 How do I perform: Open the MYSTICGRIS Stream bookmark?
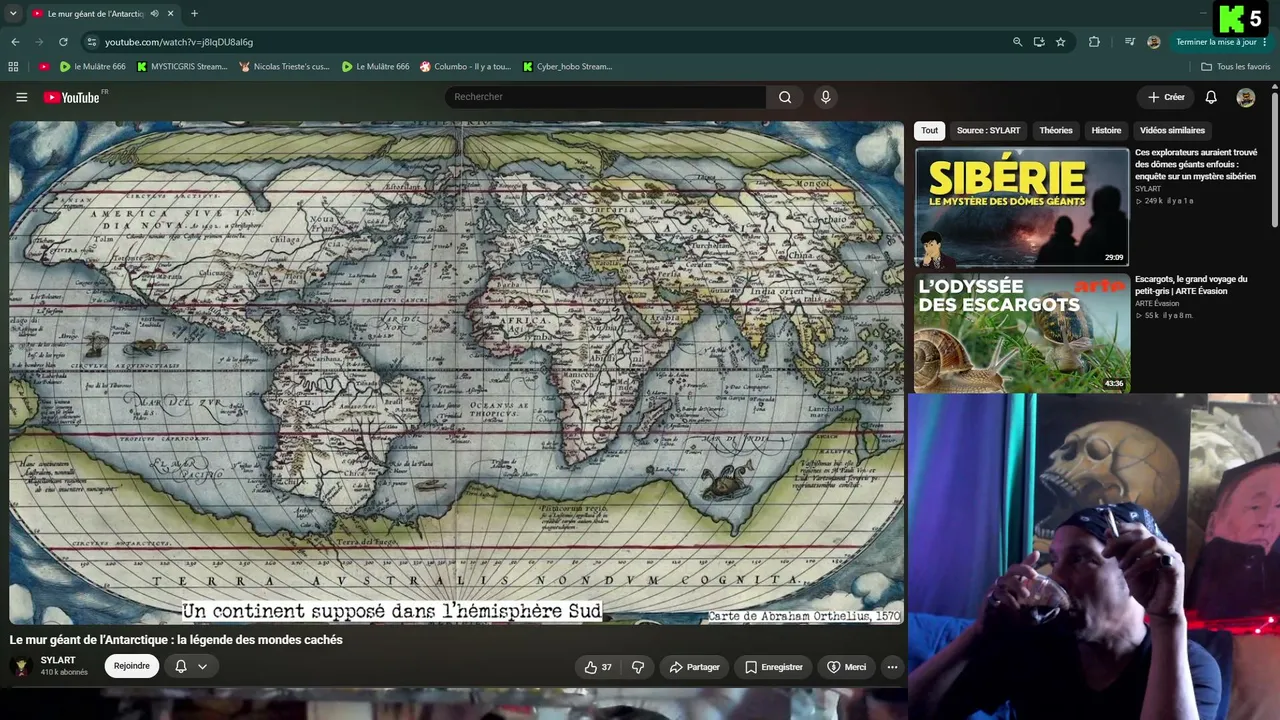tap(182, 67)
